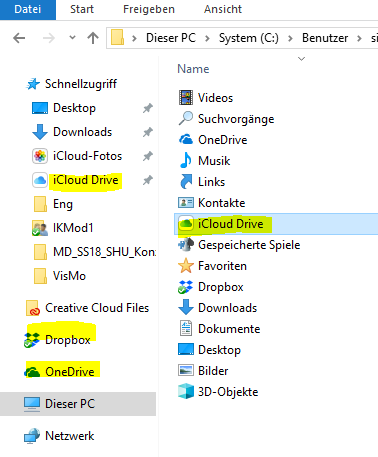Expand chevron after Benutzer breadcrumb
Viewport: 378px width, 457px height.
(359, 39)
